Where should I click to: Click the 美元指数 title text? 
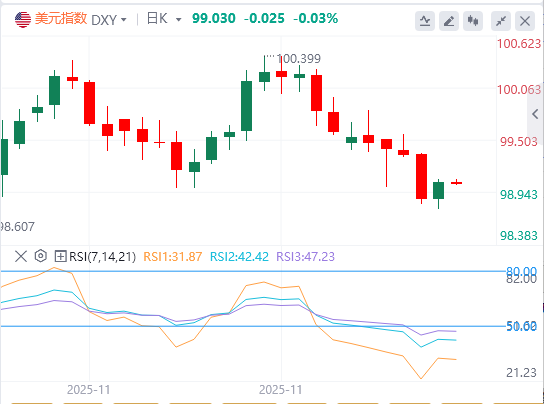click(x=61, y=19)
